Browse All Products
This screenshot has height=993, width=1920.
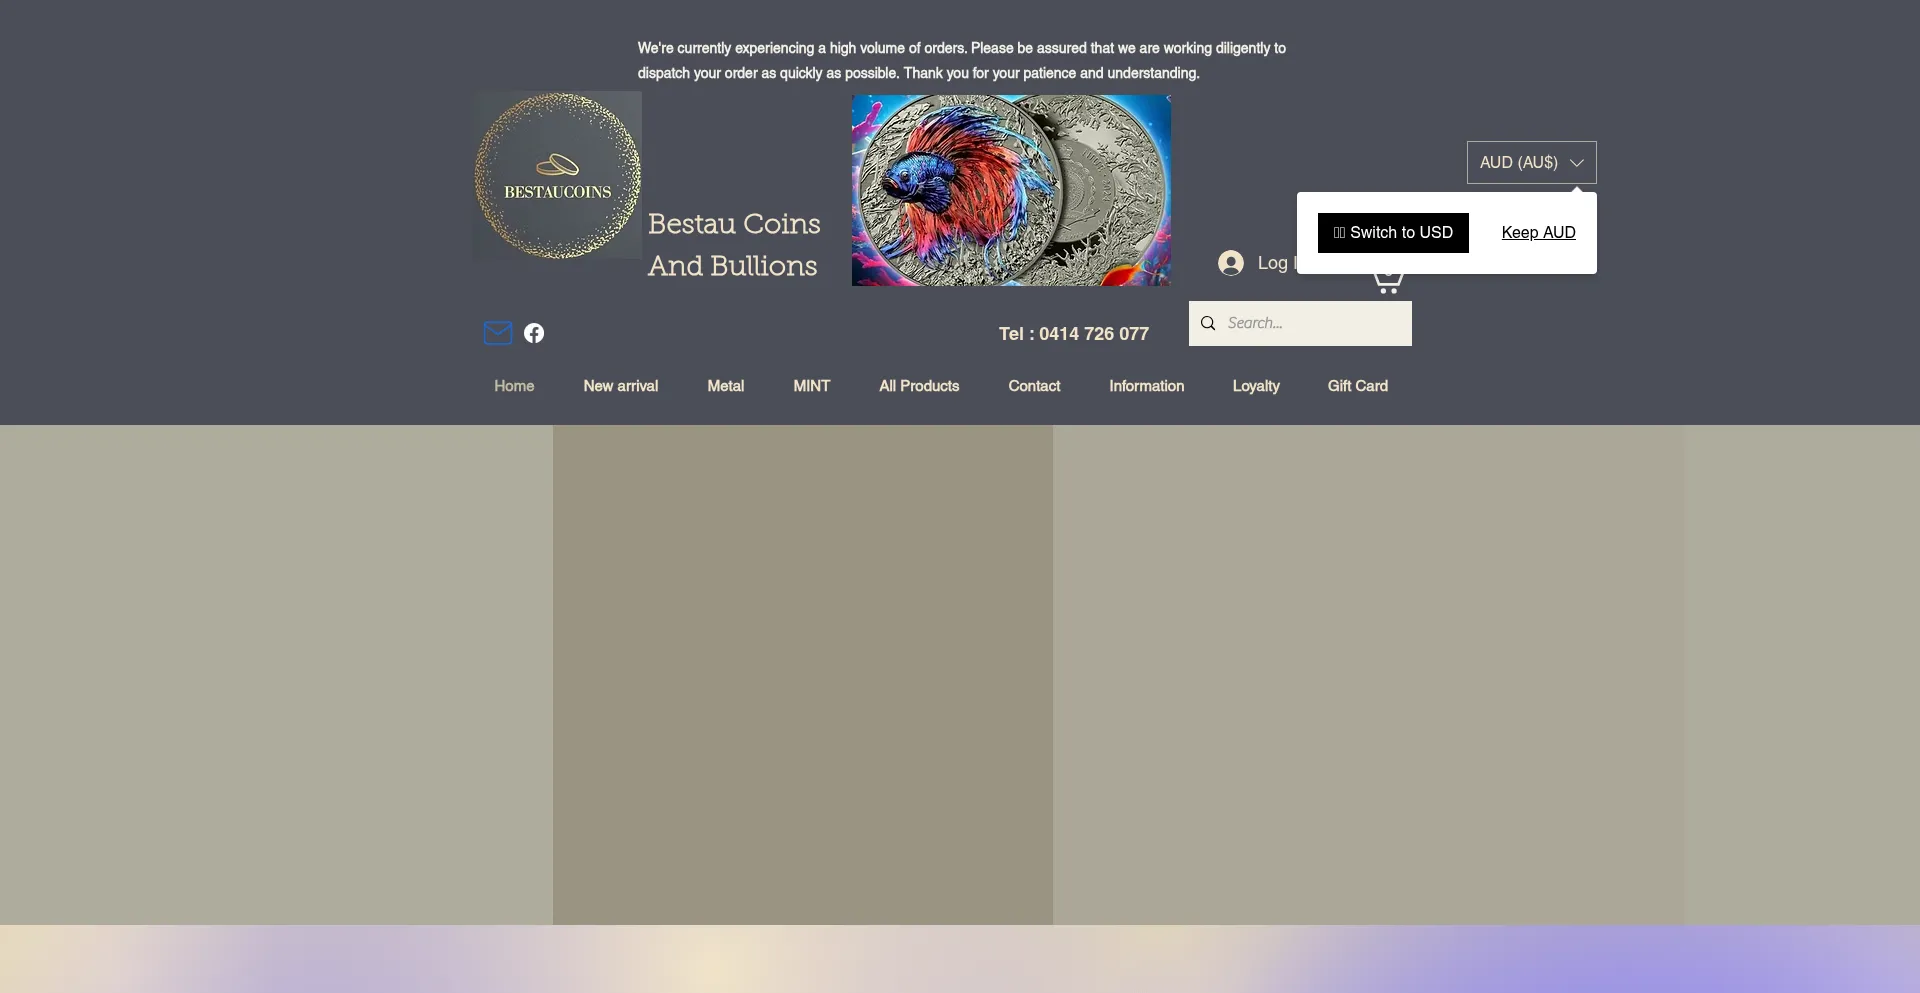point(919,386)
